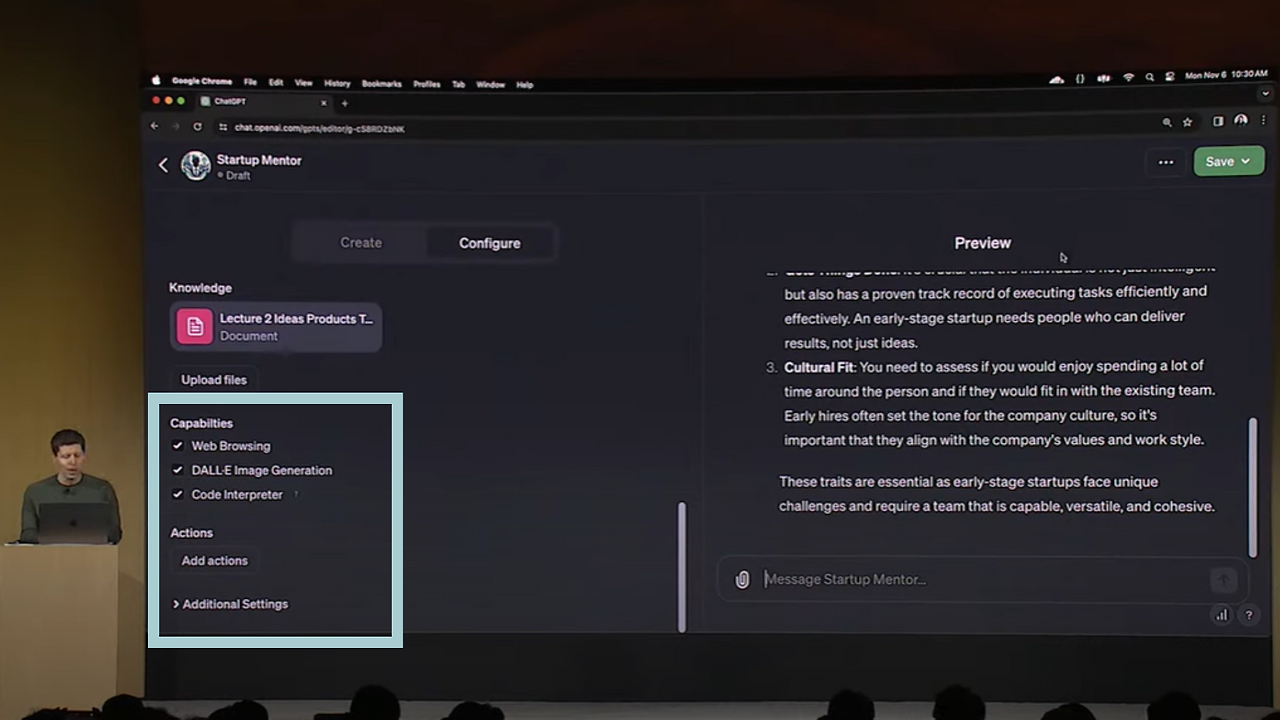Screen dimensions: 1280x720
Task: Switch to the Create tab
Action: (x=361, y=243)
